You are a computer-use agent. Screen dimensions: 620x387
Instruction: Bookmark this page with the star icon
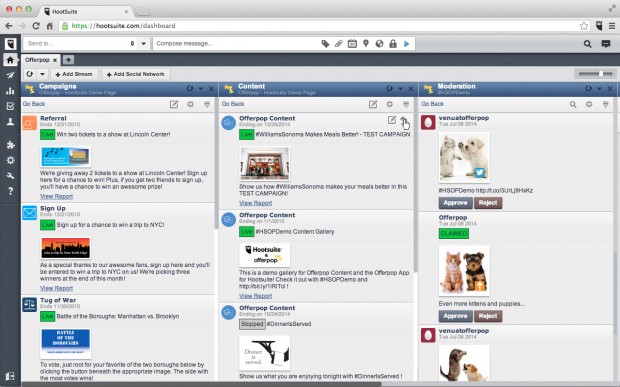(x=584, y=26)
